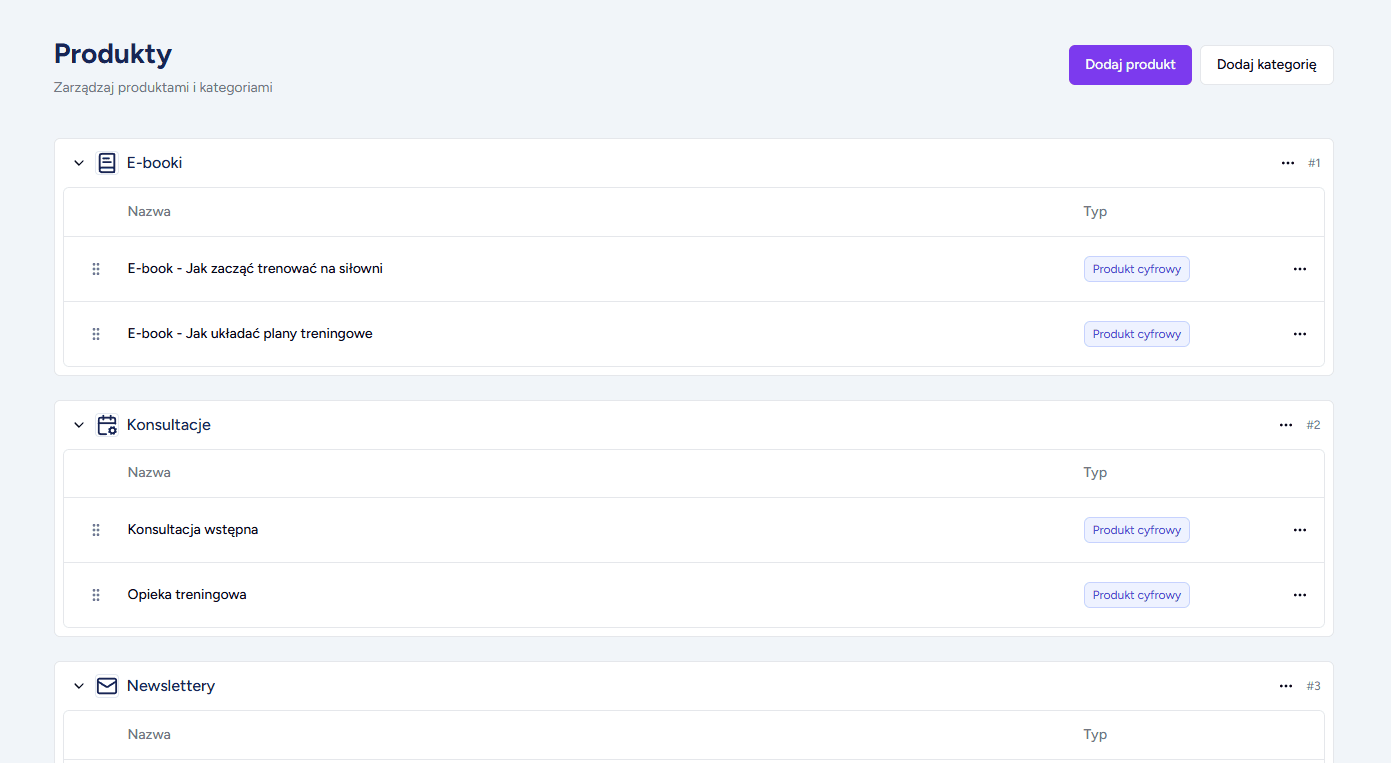This screenshot has width=1391, height=763.
Task: Collapse the Newslettery category
Action: (x=79, y=686)
